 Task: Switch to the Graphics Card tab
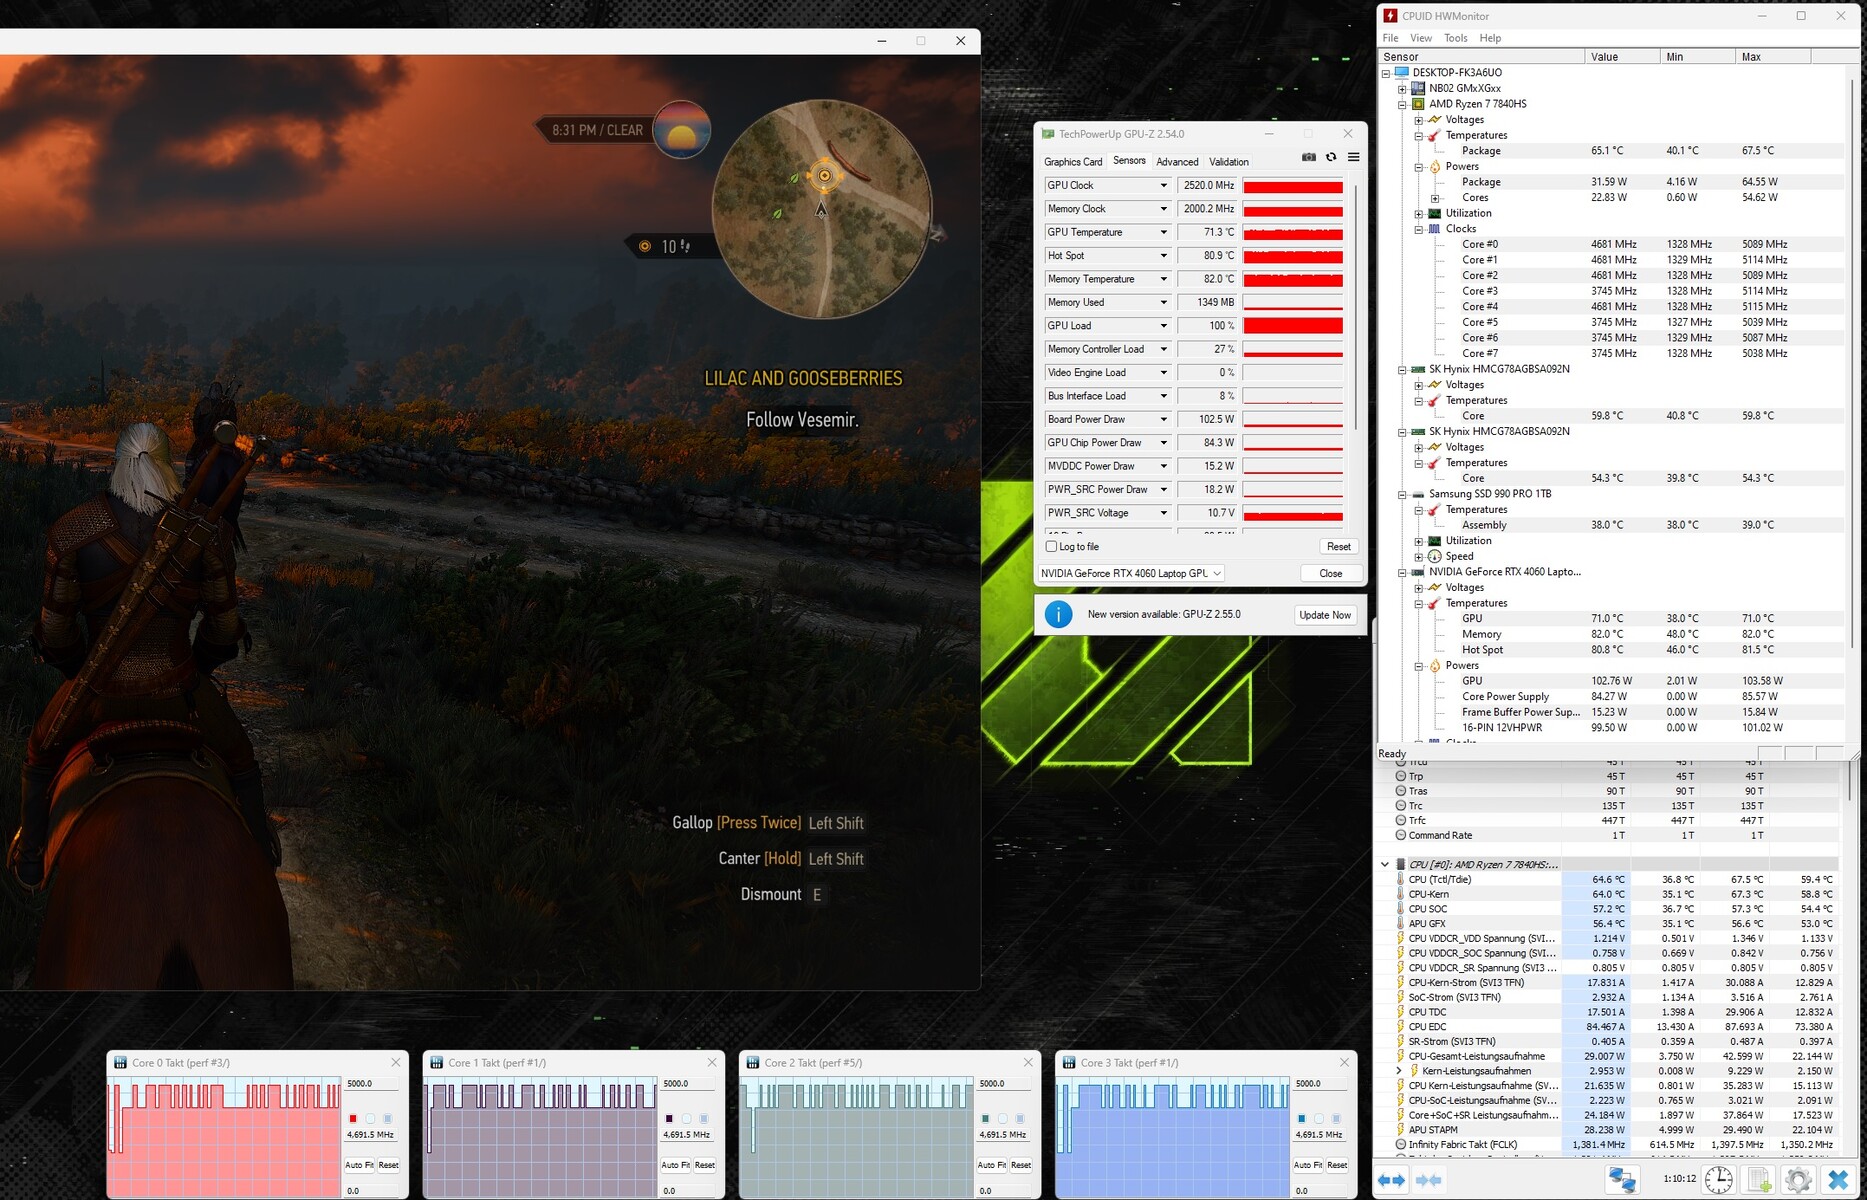(1072, 162)
